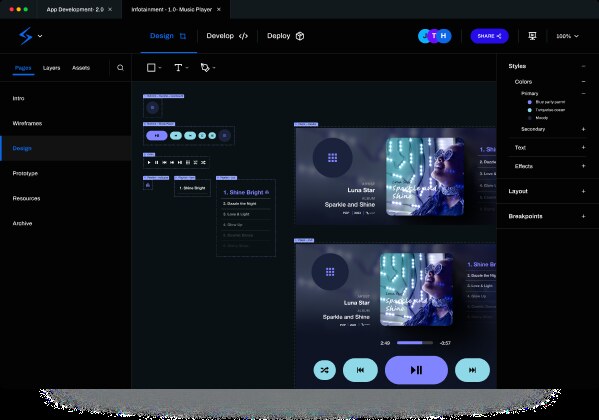599x420 pixels.
Task: Select the small play icon in icons row
Action: tap(149, 162)
